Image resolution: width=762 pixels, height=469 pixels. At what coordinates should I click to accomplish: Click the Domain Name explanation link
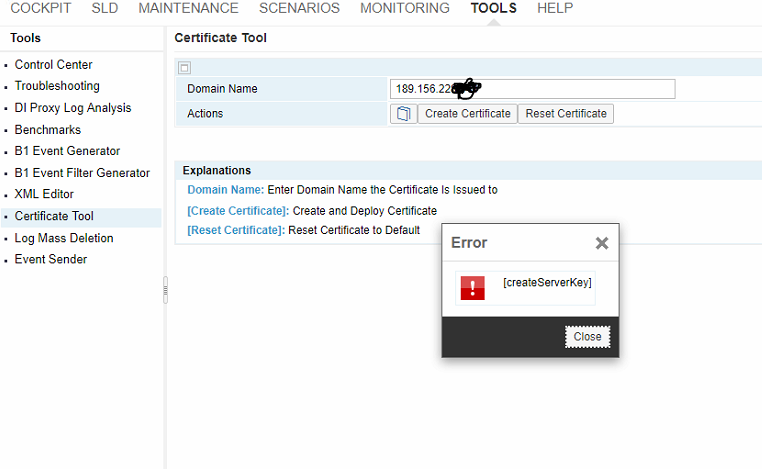click(x=225, y=190)
